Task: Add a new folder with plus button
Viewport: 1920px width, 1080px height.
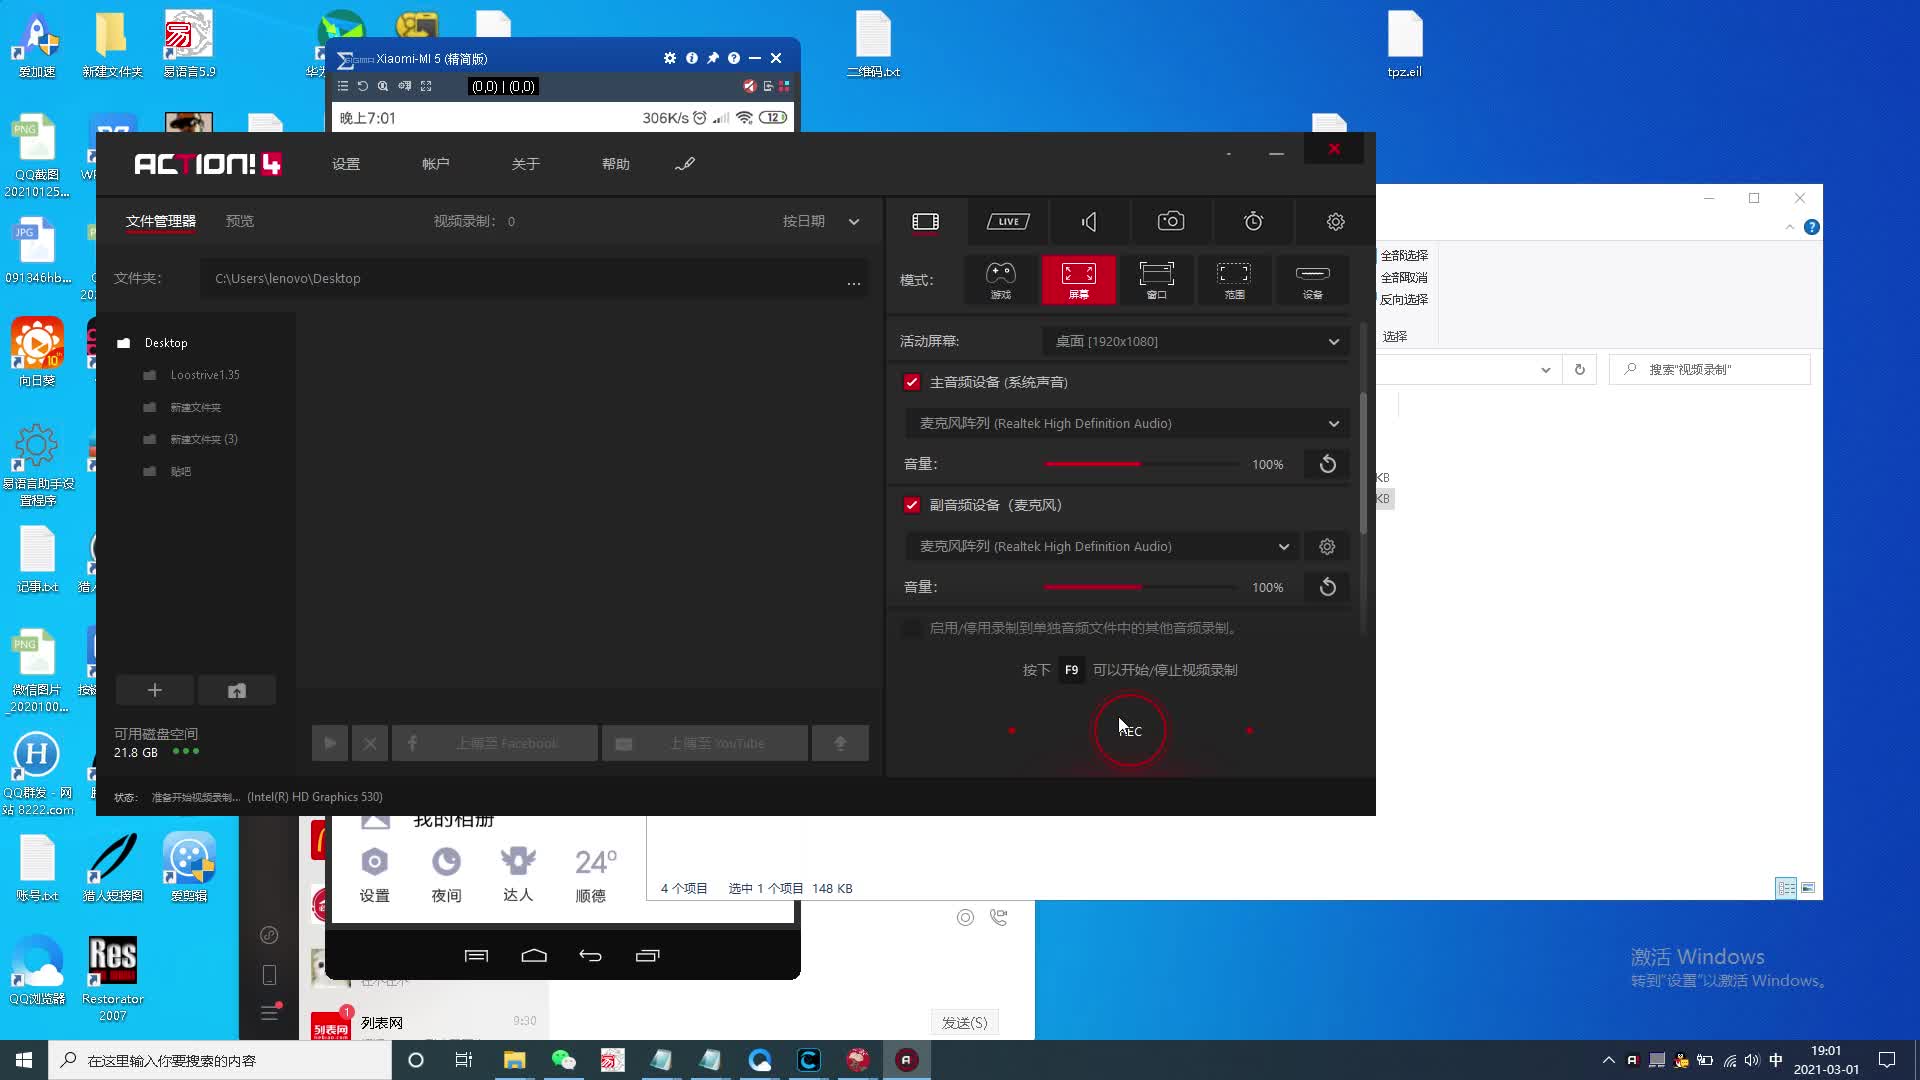Action: tap(155, 690)
